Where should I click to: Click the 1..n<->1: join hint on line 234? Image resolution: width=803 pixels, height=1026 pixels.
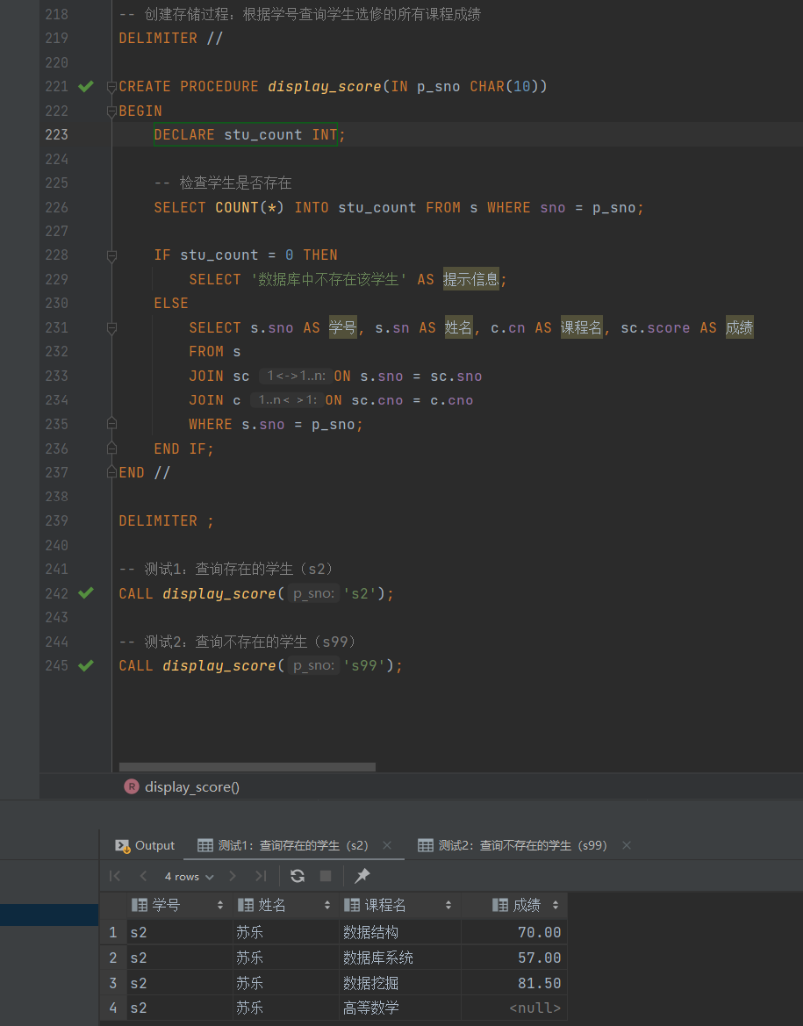point(288,400)
